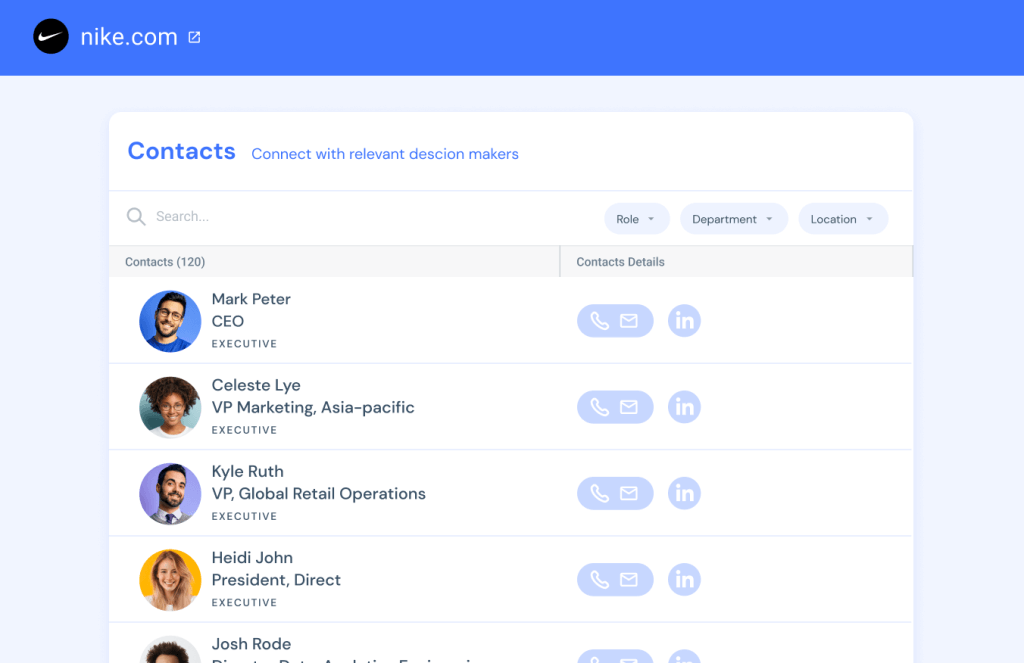Select Mark Peter's name

[x=251, y=299]
